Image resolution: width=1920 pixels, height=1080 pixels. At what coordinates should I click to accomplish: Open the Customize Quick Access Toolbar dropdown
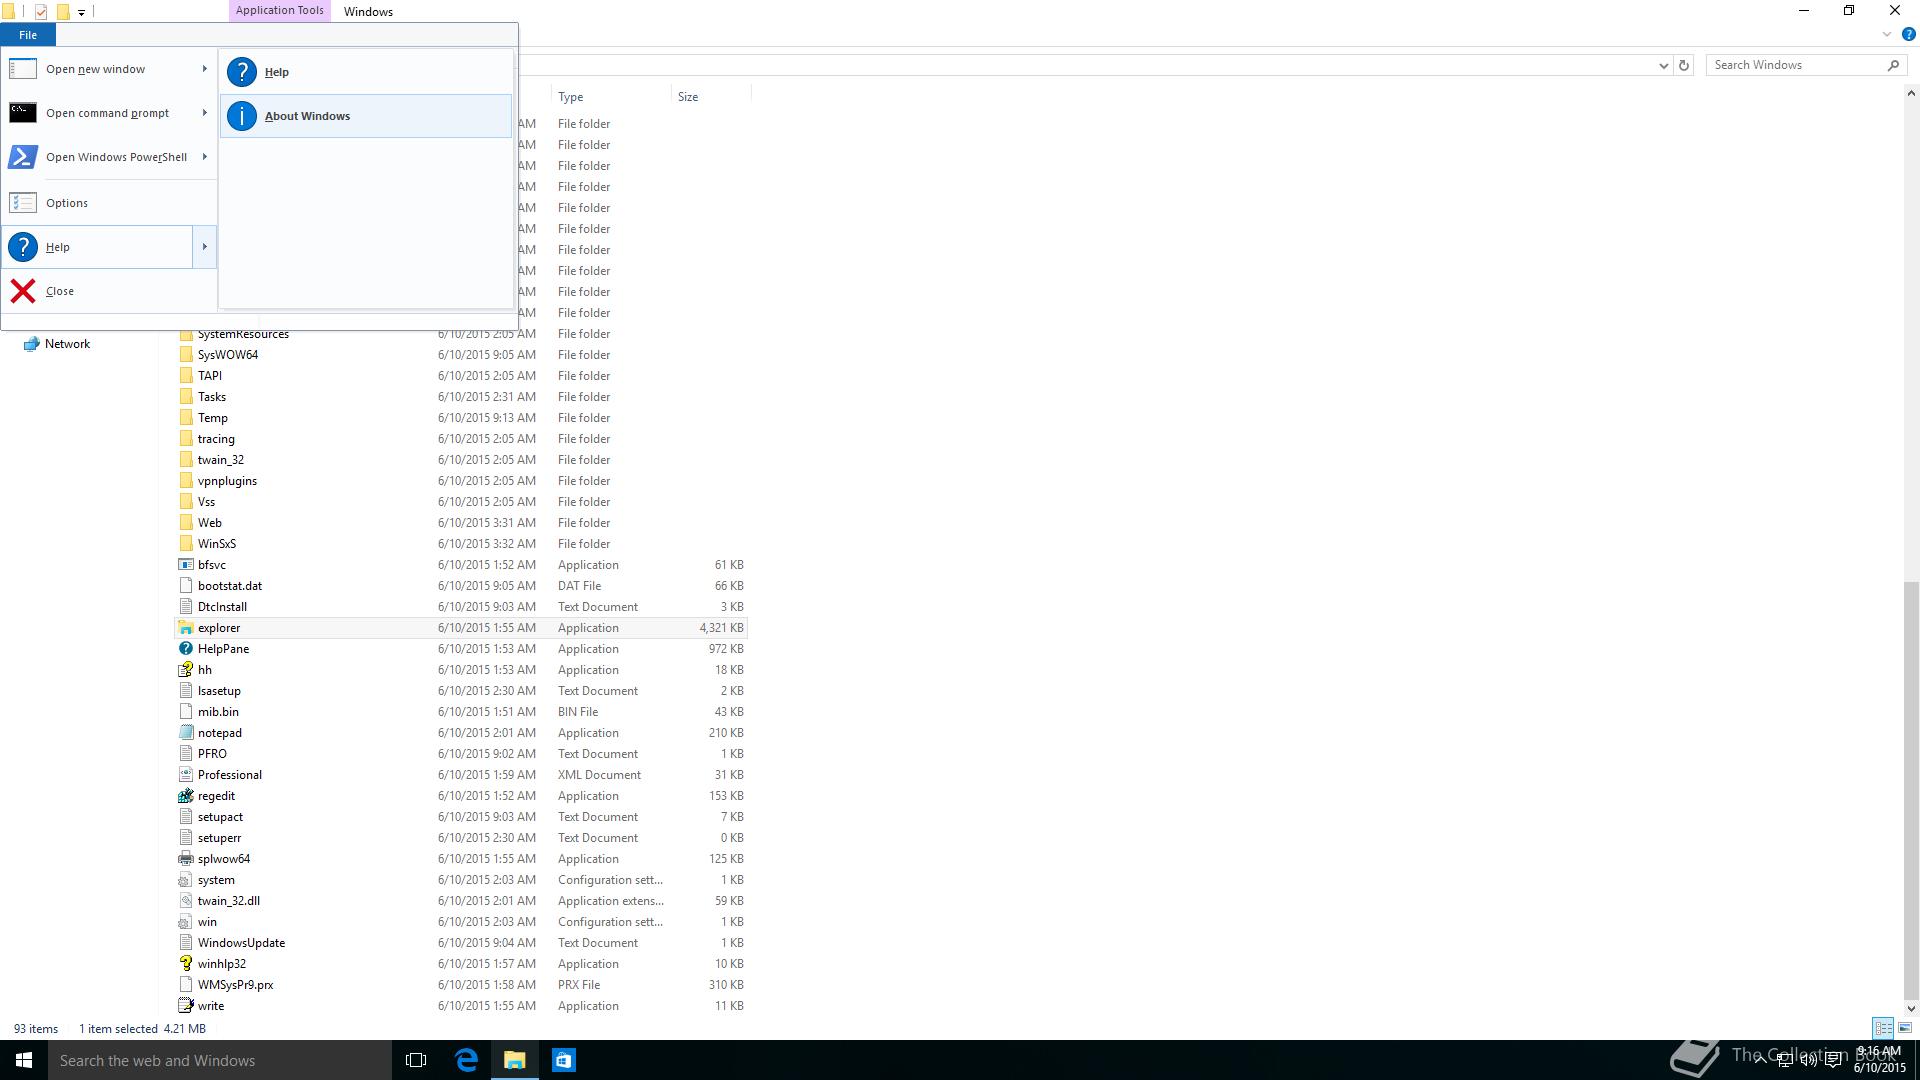tap(82, 12)
